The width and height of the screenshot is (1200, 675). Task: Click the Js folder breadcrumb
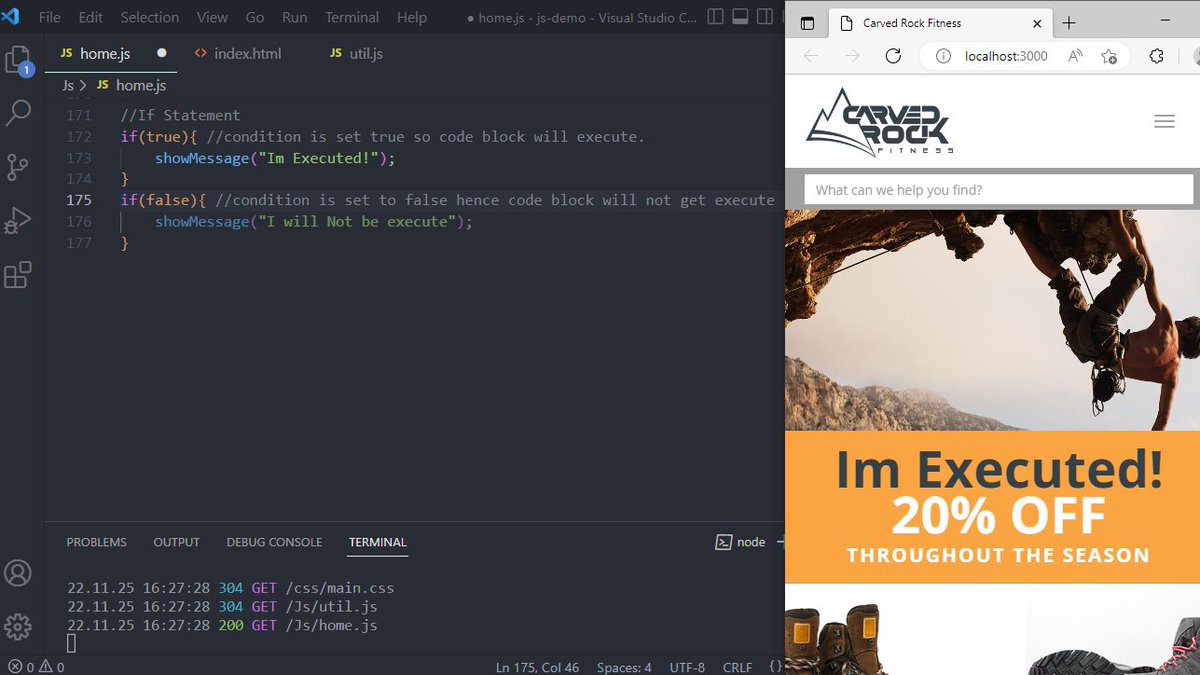point(68,86)
